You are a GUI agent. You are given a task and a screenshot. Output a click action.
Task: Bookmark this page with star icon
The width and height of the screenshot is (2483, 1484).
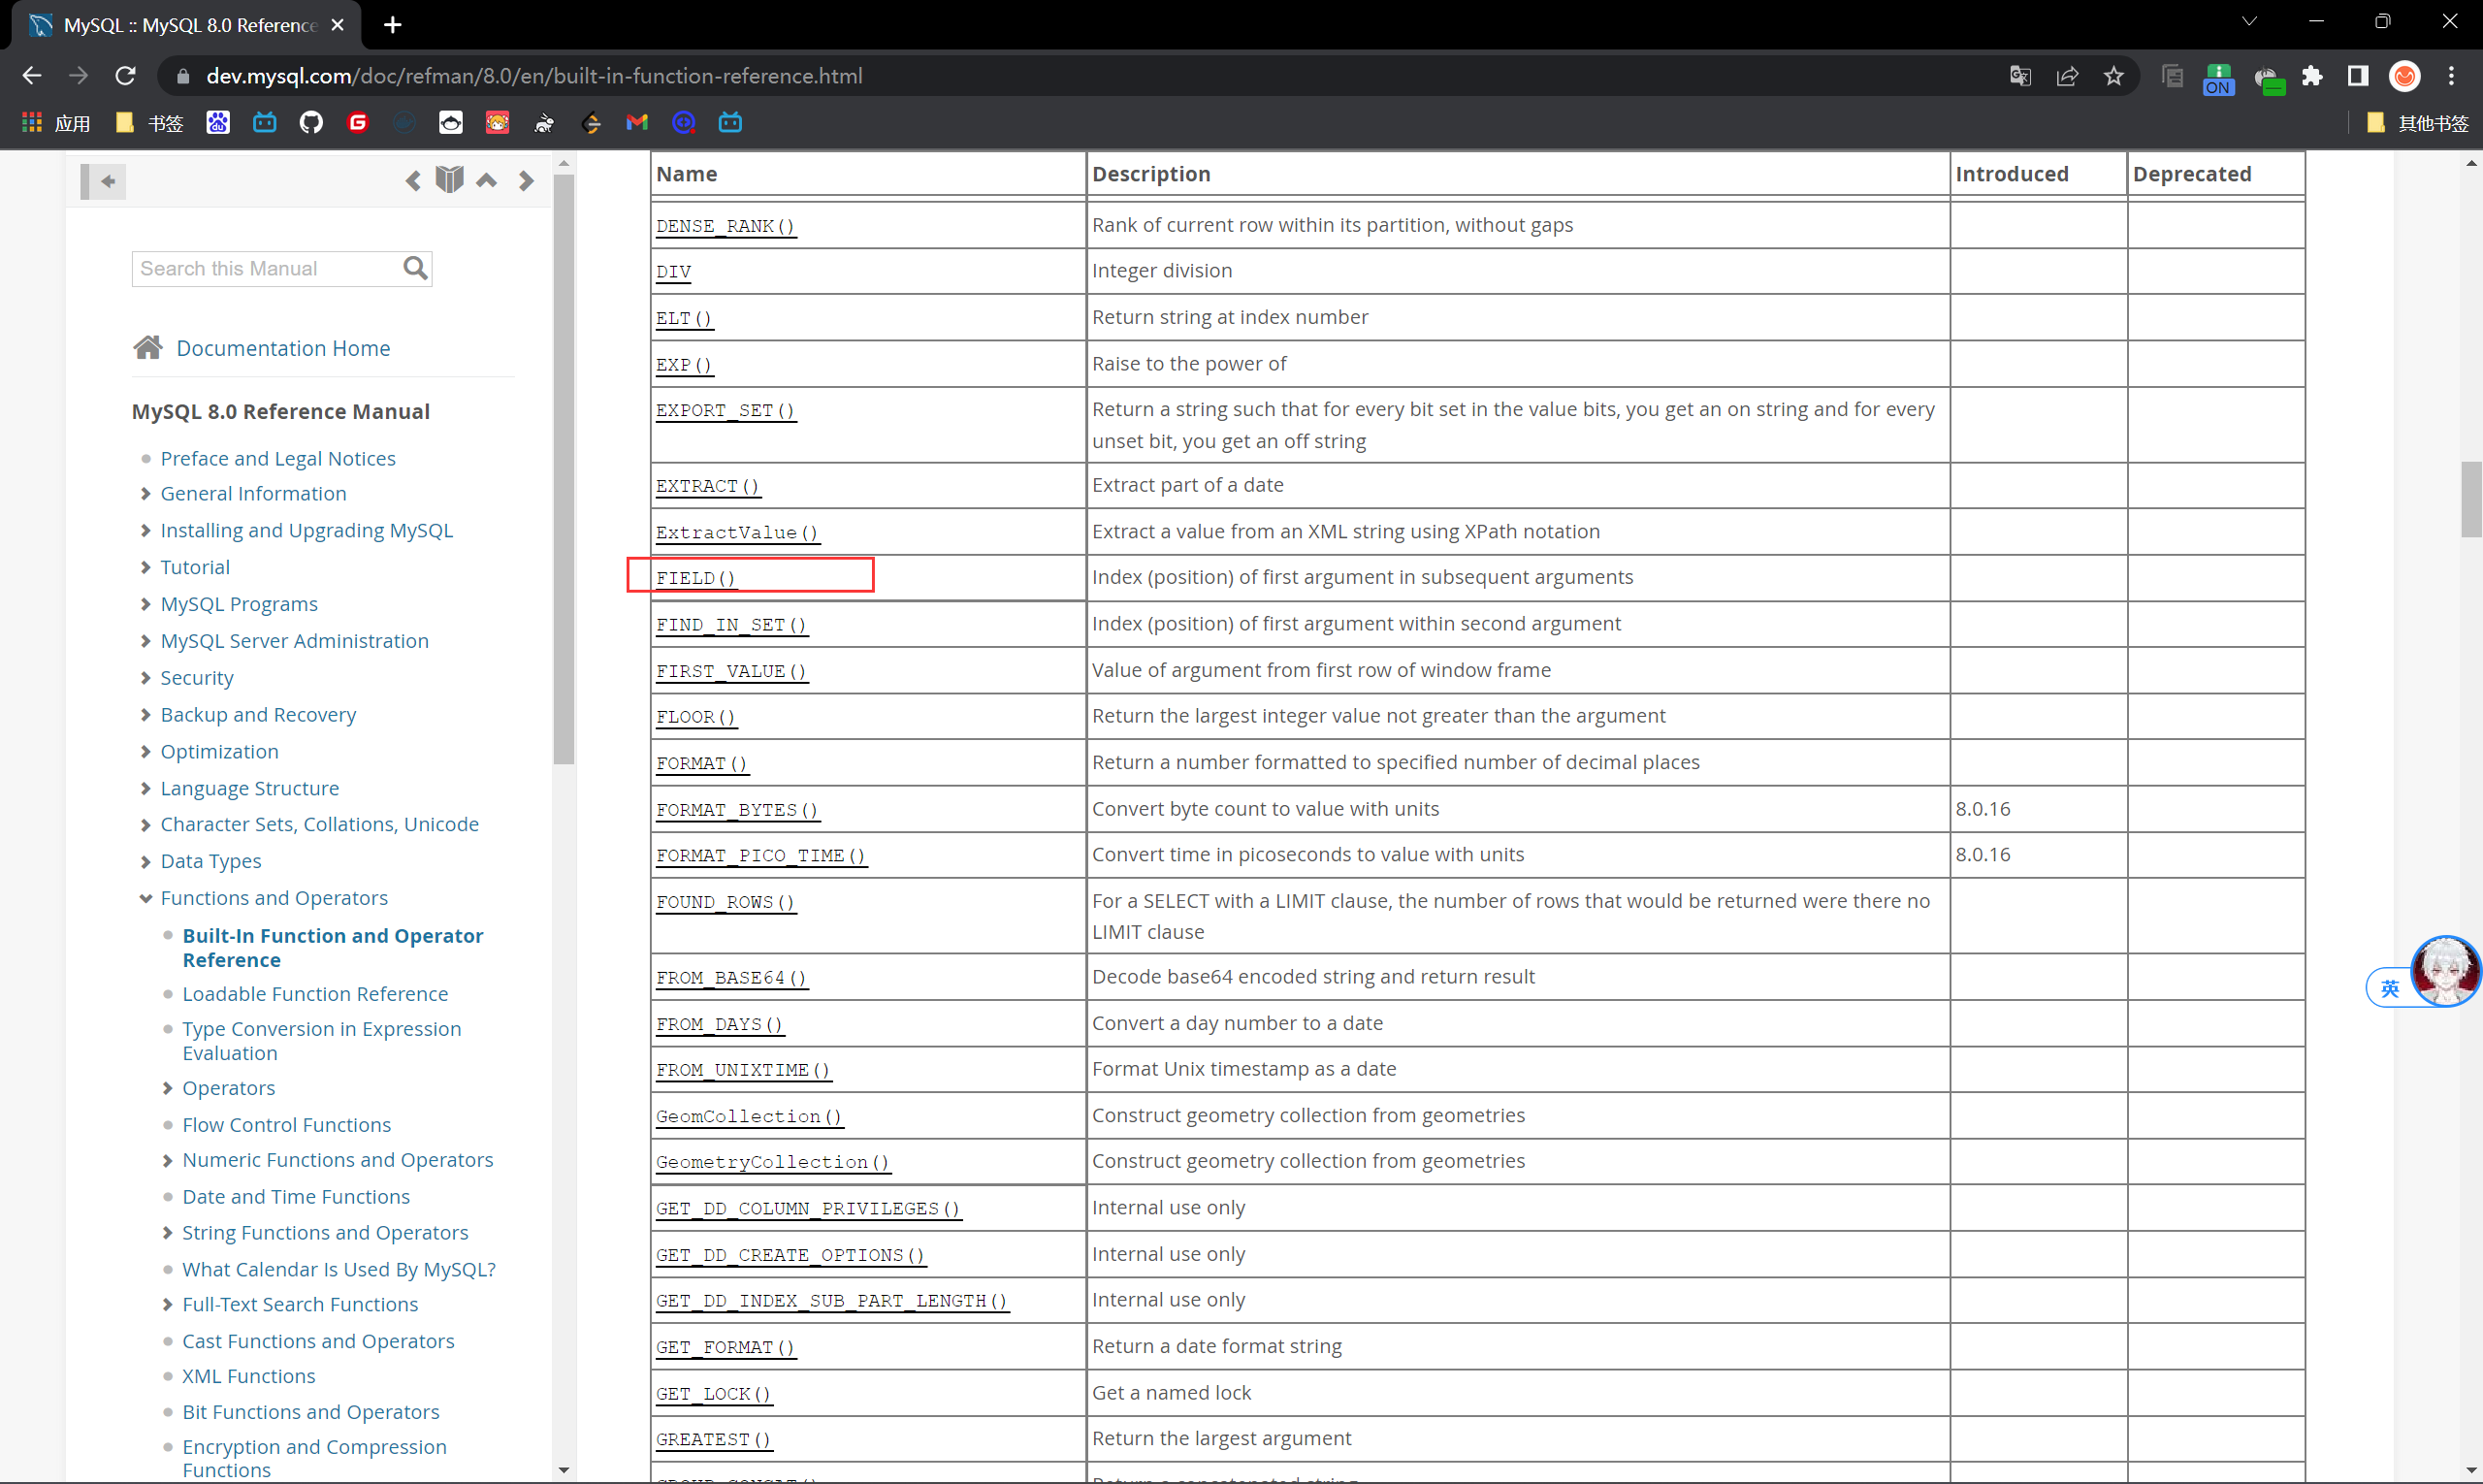tap(2113, 76)
